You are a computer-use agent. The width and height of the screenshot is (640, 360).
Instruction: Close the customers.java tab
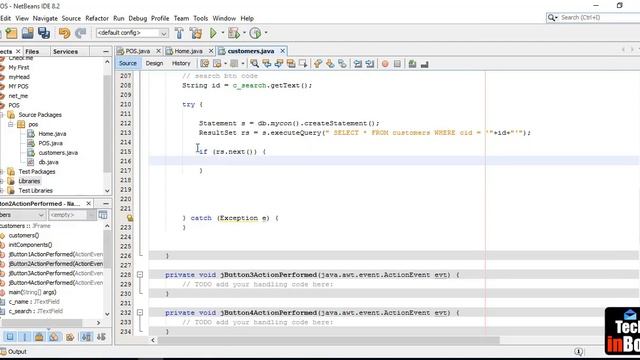pyautogui.click(x=282, y=51)
